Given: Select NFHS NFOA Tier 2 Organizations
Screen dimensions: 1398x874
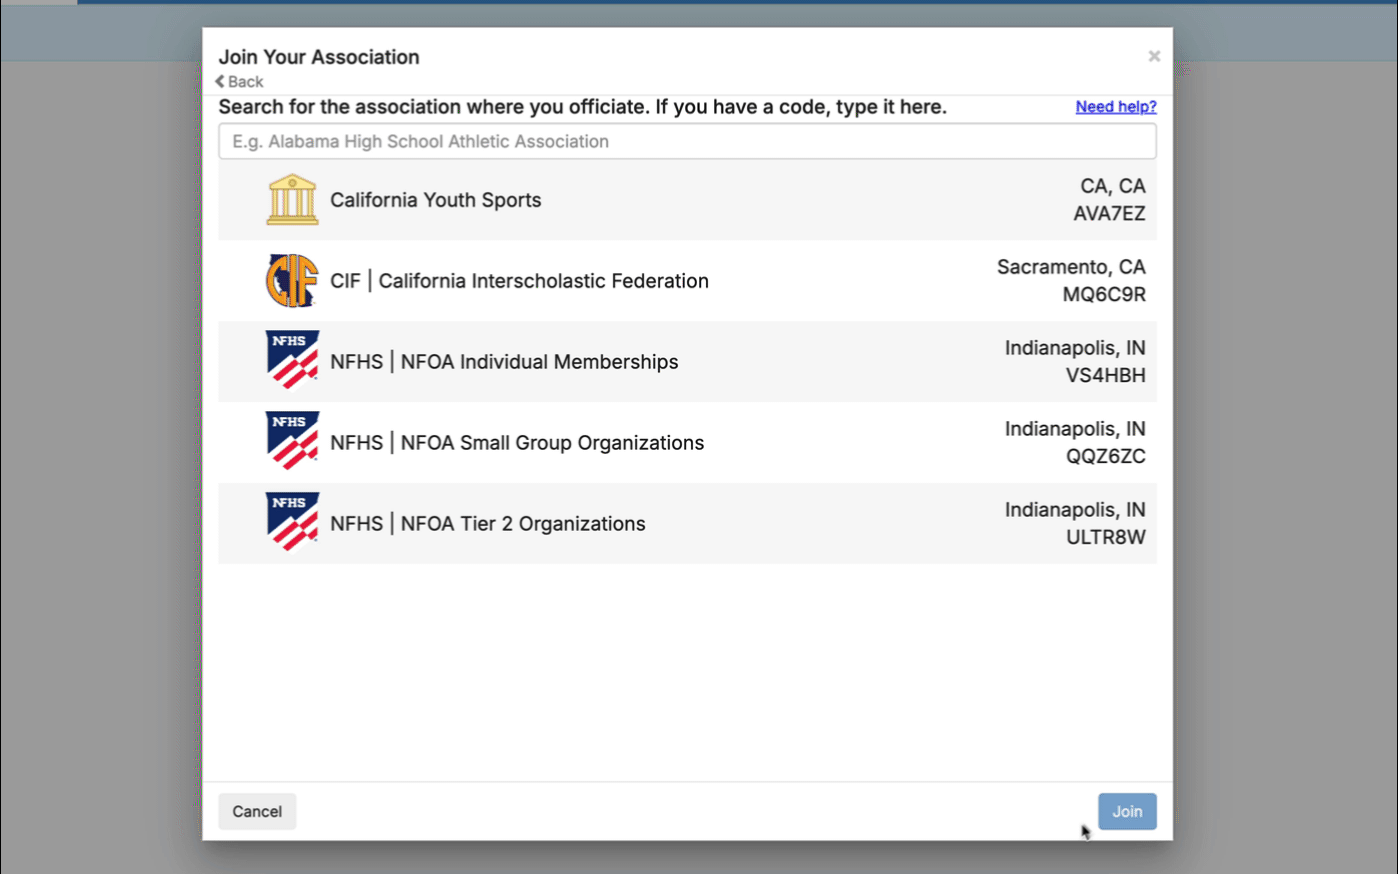Looking at the screenshot, I should pos(488,524).
